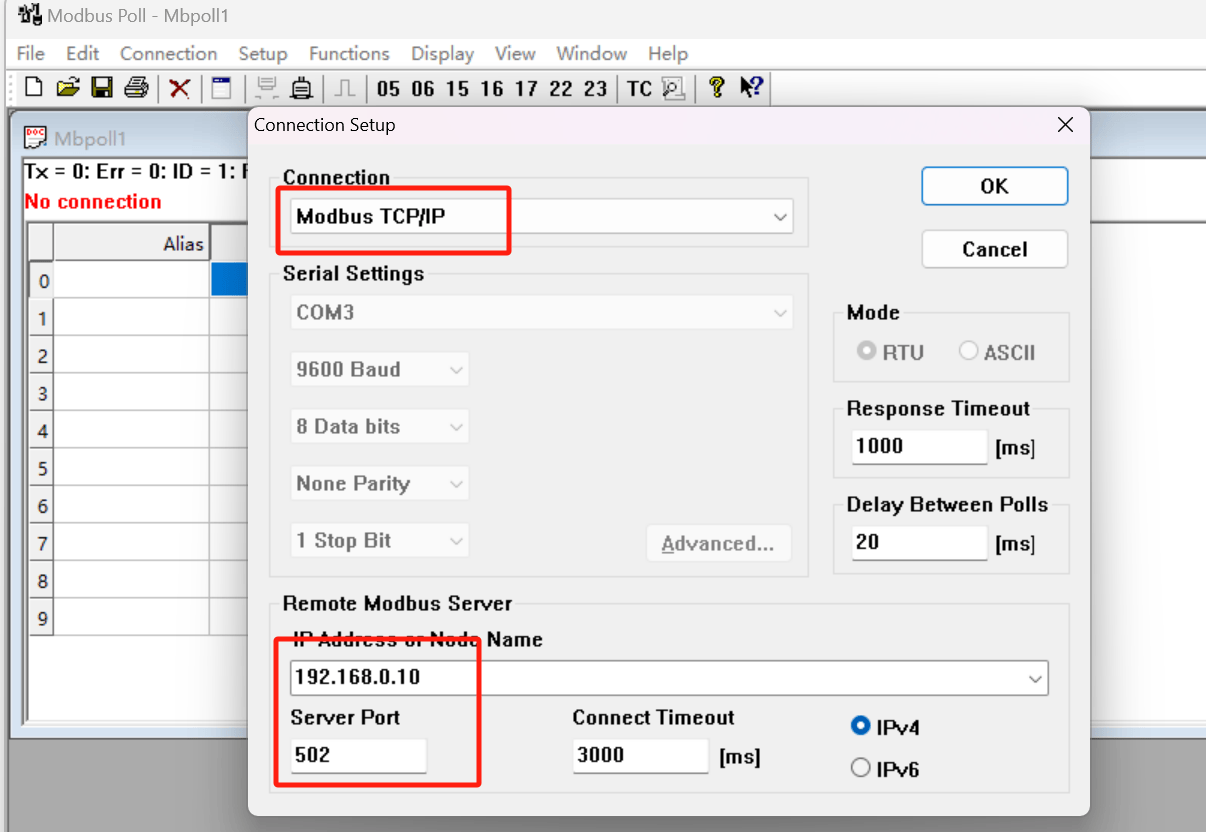Click the Print icon in toolbar
The width and height of the screenshot is (1206, 832).
click(x=136, y=88)
